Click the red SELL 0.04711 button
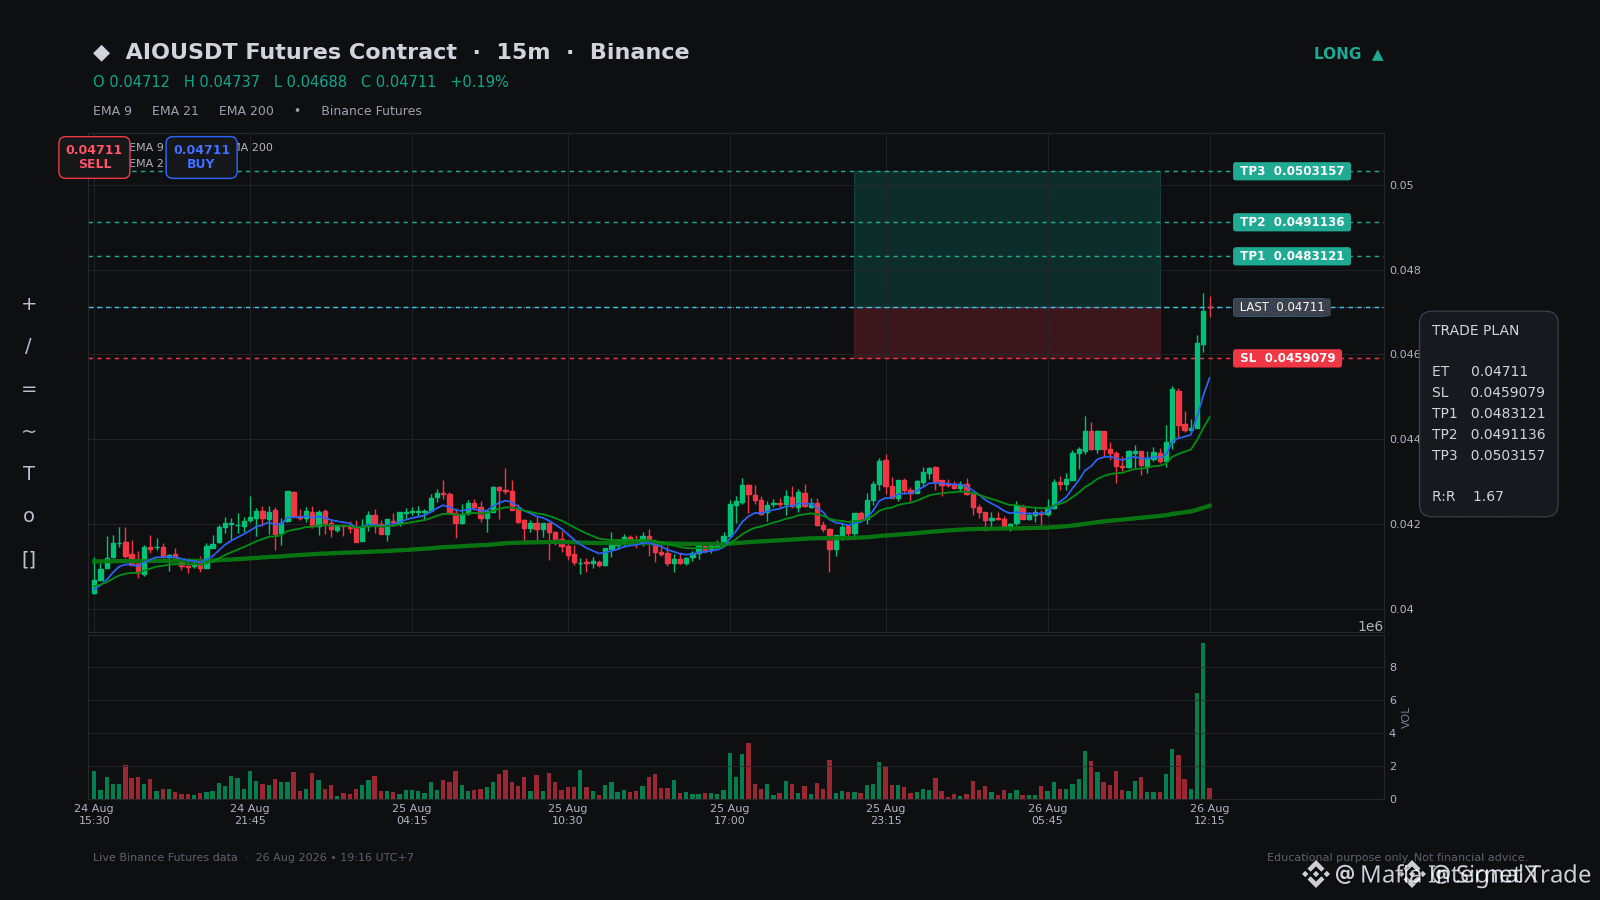This screenshot has height=900, width=1600. point(94,157)
